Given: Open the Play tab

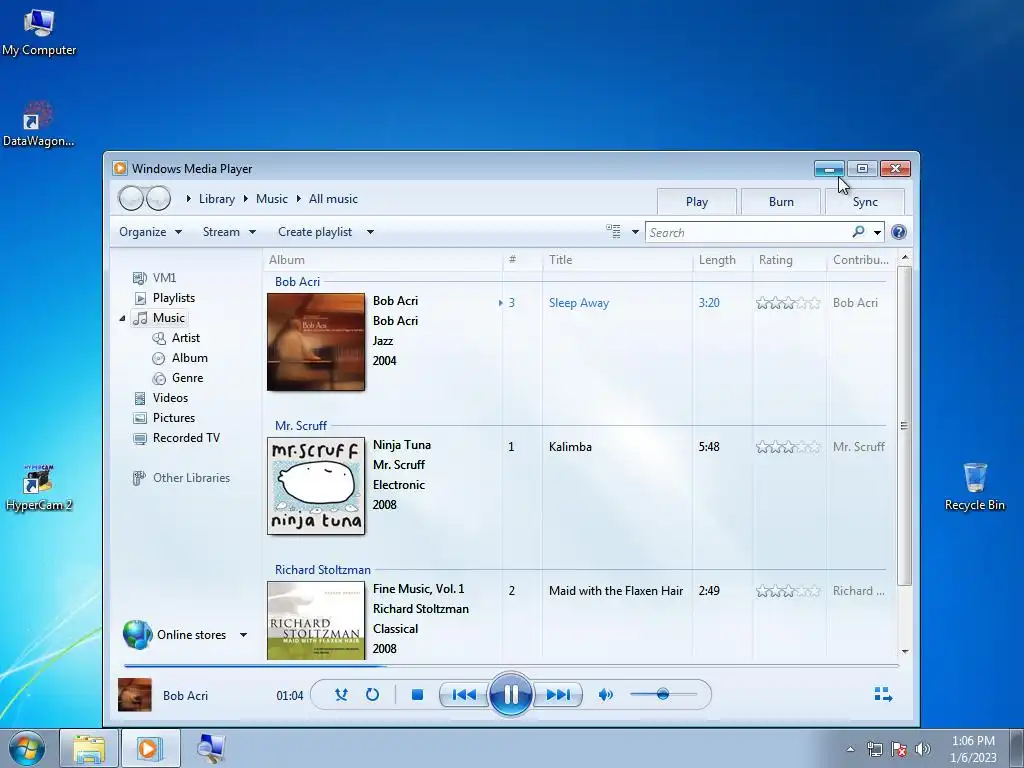Looking at the screenshot, I should pos(697,202).
